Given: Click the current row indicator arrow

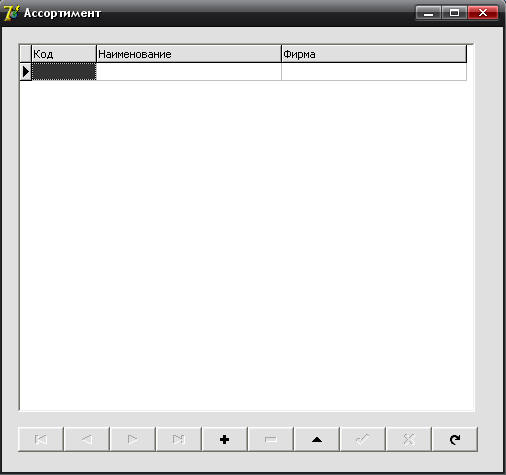Looking at the screenshot, I should 26,71.
